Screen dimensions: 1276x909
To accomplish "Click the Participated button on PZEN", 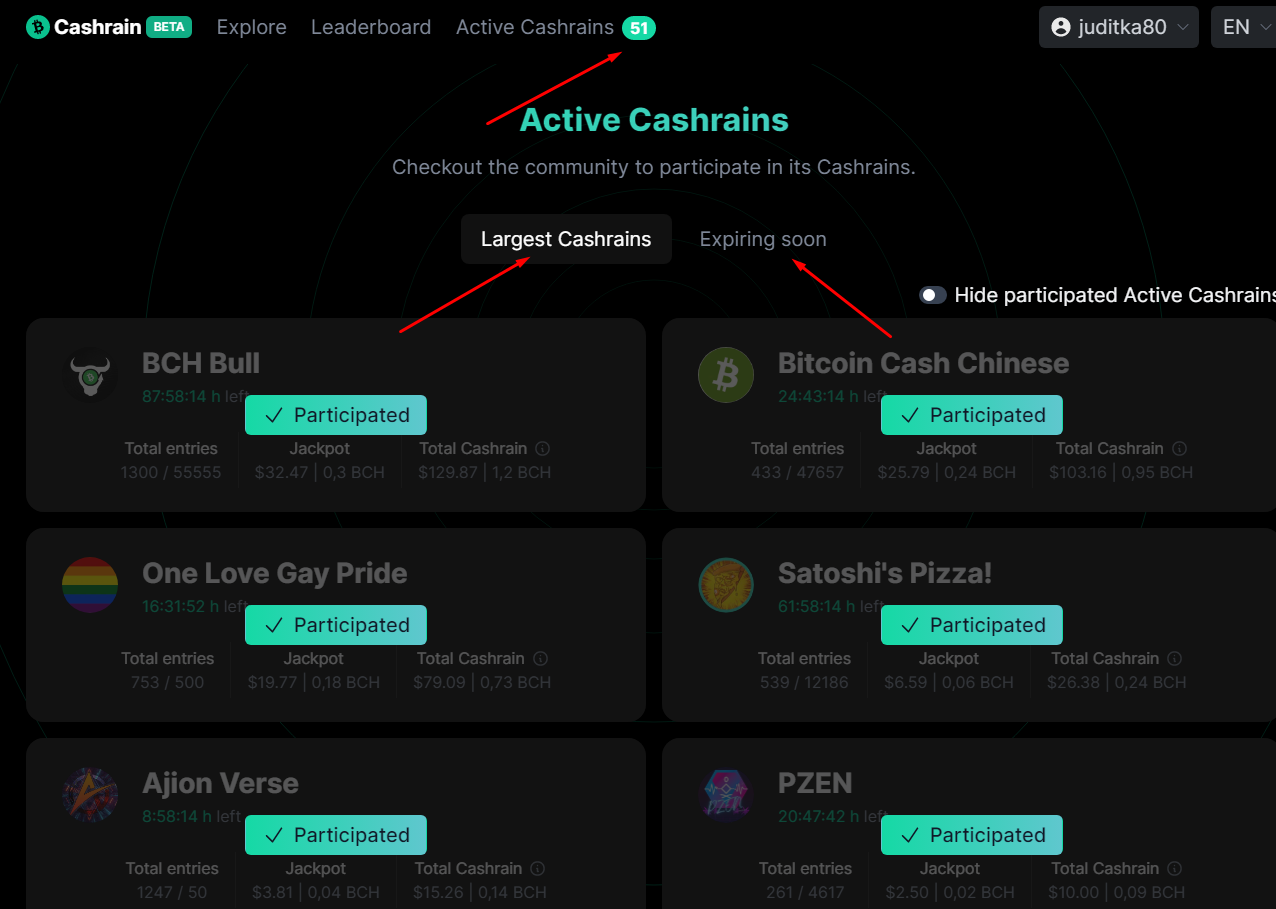I will click(x=972, y=835).
